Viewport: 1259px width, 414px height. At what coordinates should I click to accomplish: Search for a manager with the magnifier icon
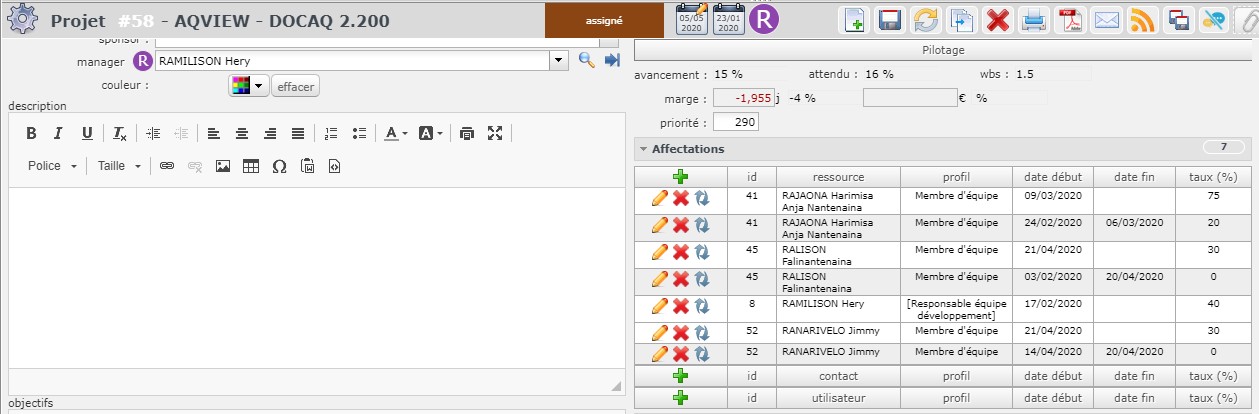(587, 61)
